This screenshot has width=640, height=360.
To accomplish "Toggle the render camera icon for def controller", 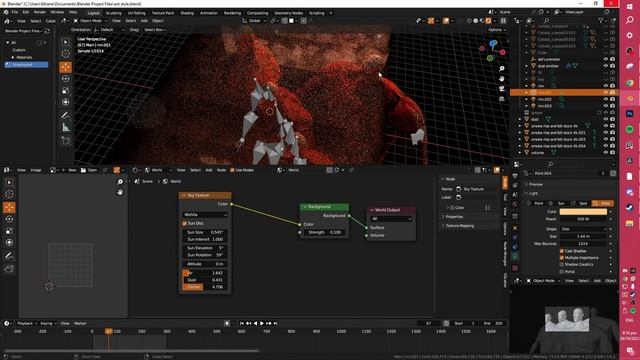I will click(612, 59).
